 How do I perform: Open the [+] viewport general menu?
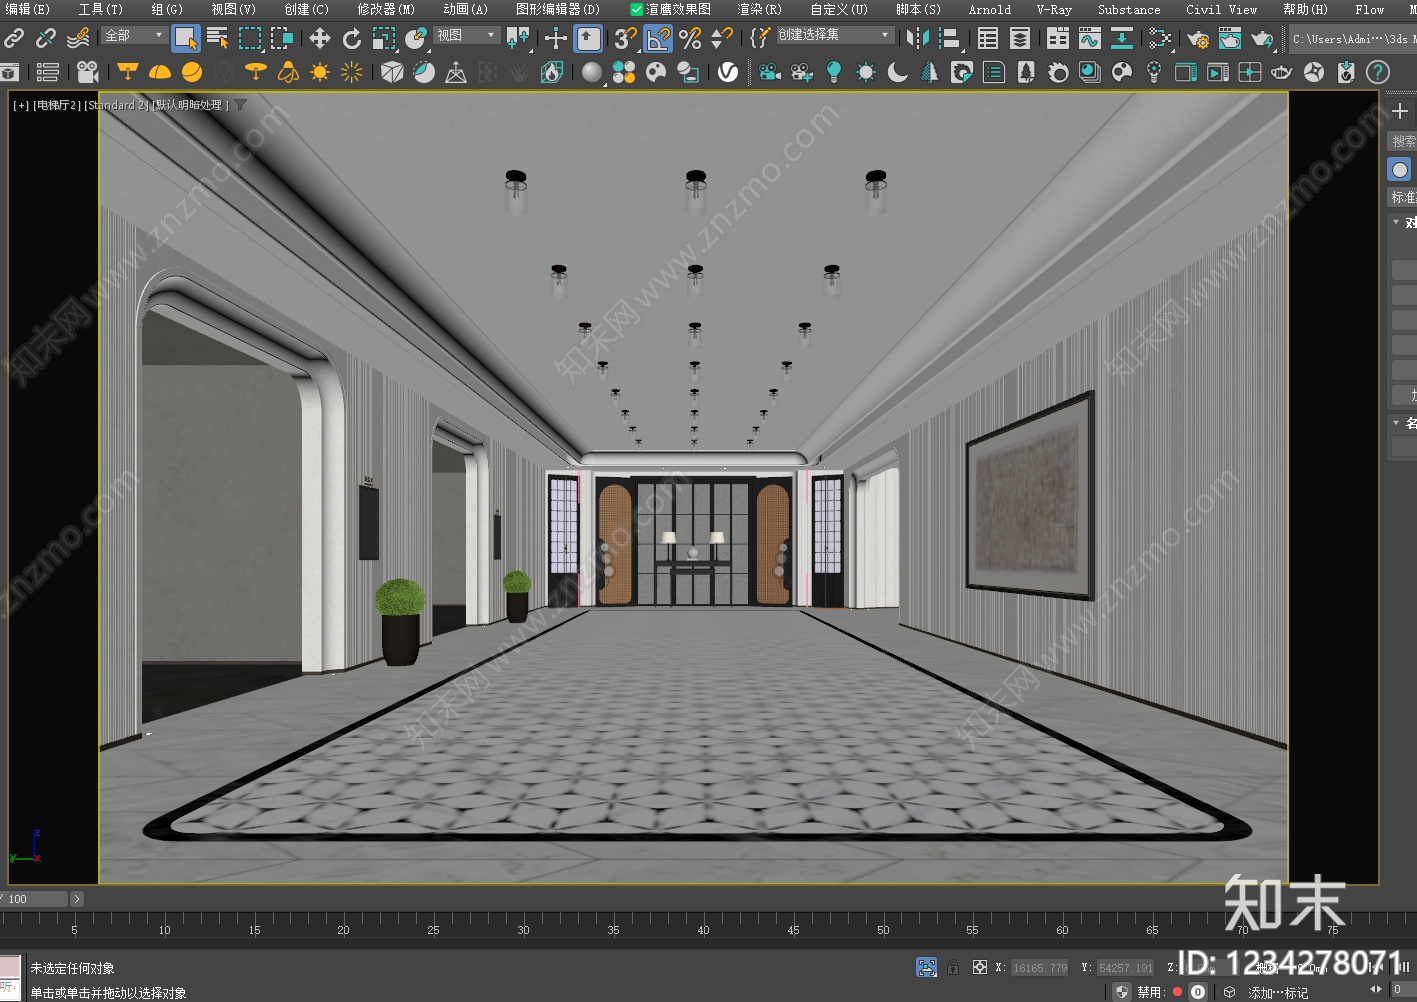point(21,105)
